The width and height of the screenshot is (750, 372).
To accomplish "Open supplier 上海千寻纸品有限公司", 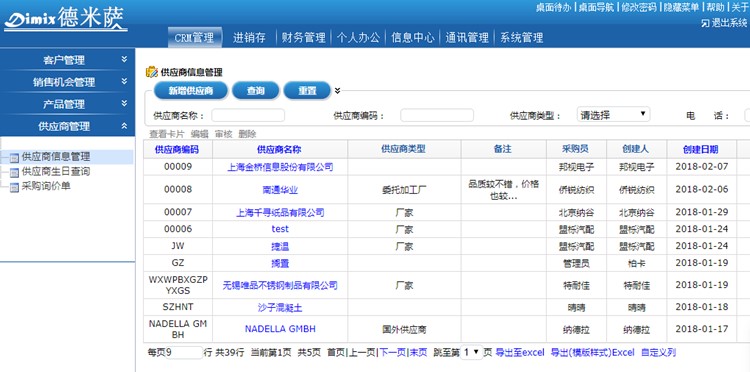I will tap(280, 212).
